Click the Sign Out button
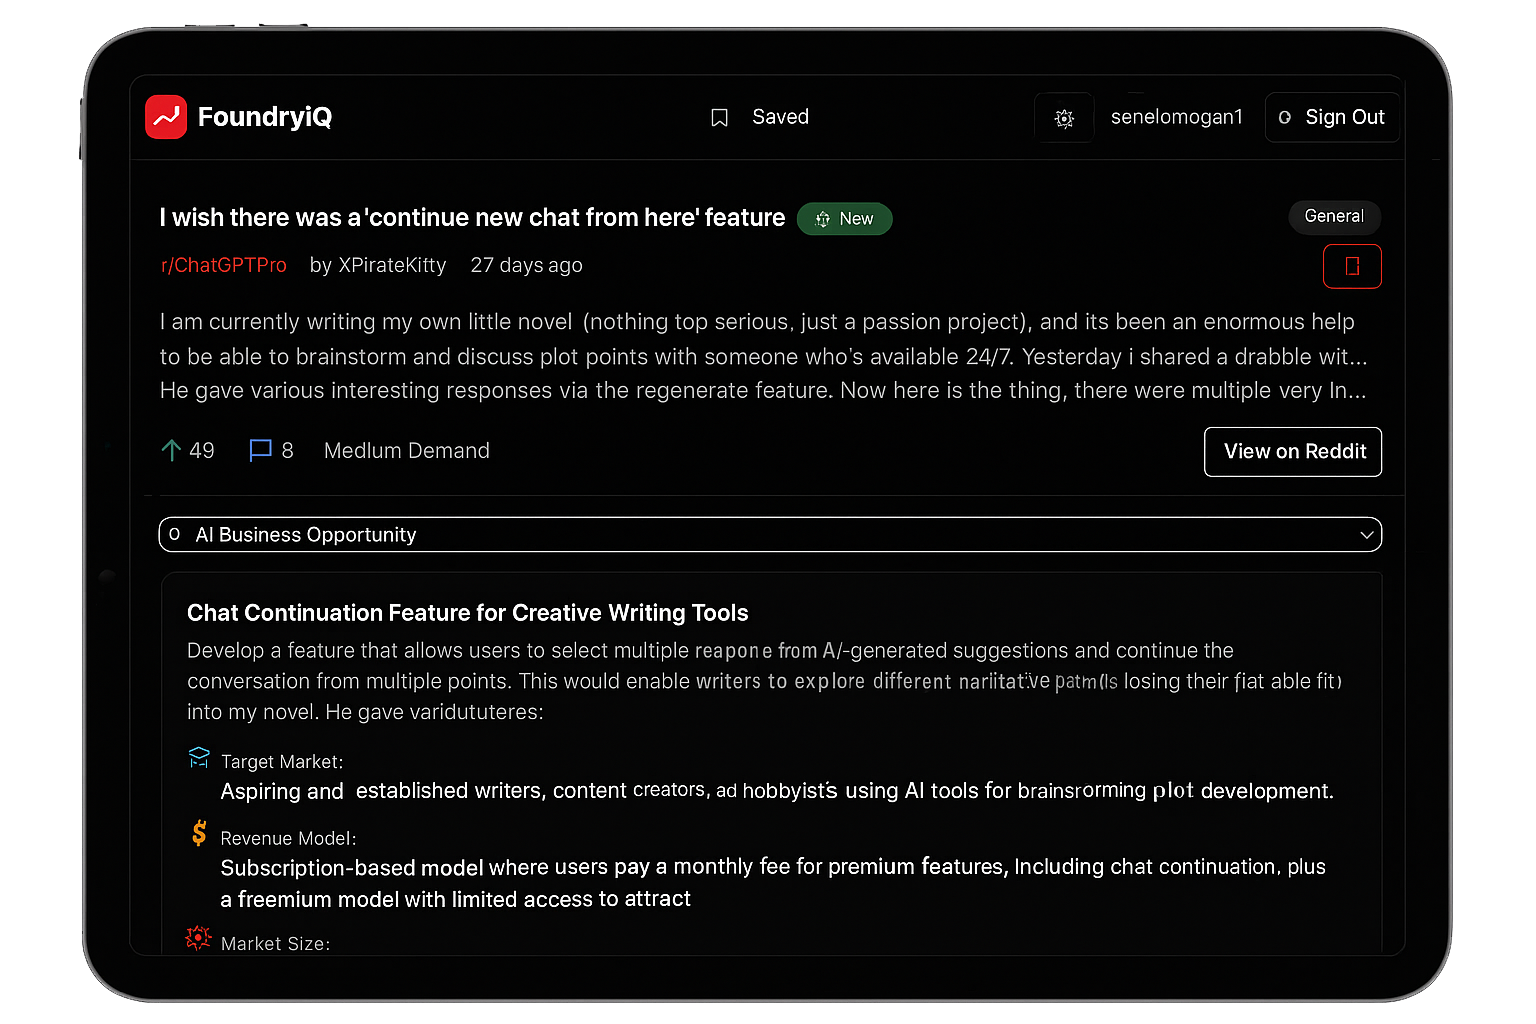 [1332, 118]
